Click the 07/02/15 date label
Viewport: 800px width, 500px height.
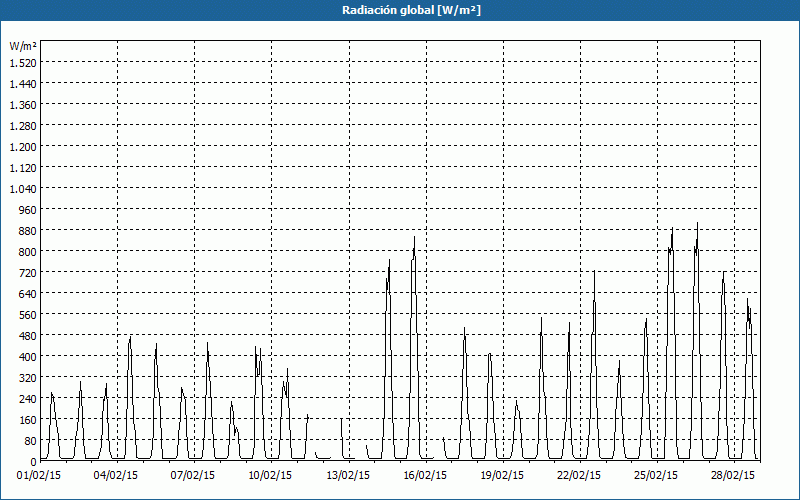(193, 476)
